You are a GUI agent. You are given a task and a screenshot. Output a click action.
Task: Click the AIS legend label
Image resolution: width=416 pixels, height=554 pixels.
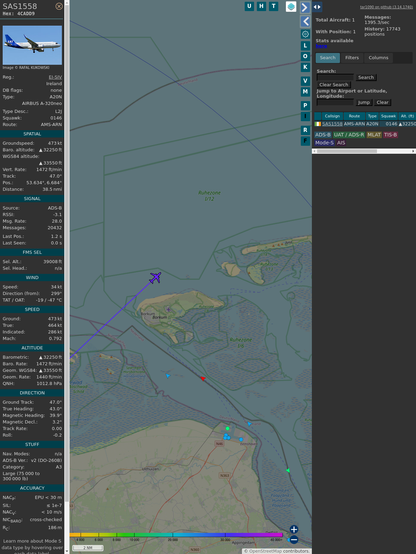click(341, 143)
